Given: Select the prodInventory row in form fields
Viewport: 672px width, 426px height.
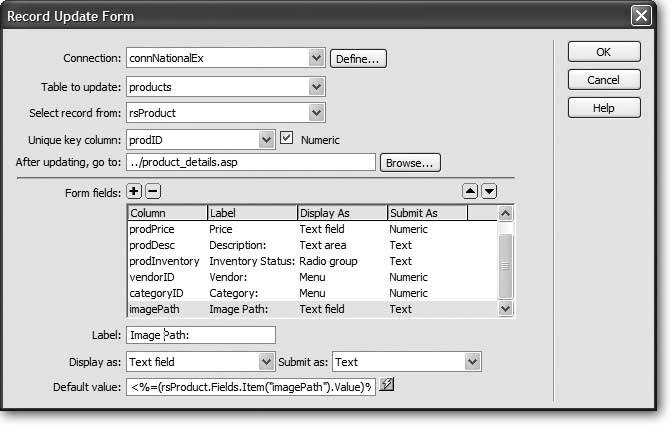Looking at the screenshot, I should [x=312, y=261].
